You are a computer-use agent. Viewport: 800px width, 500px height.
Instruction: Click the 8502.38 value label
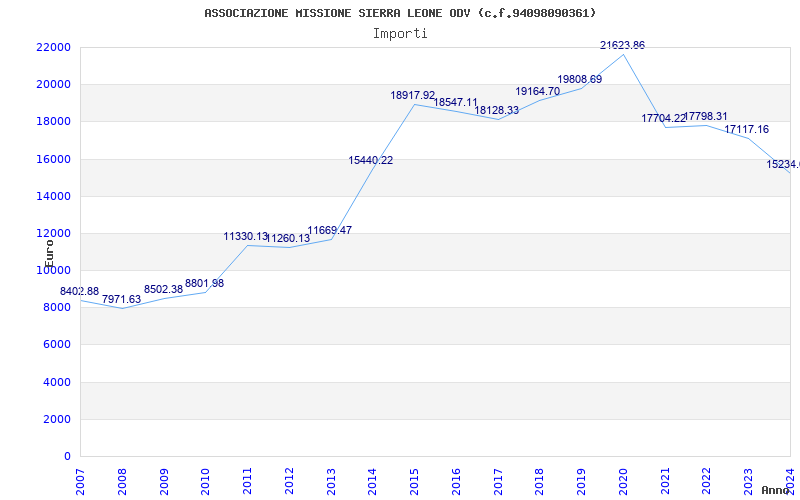(163, 289)
